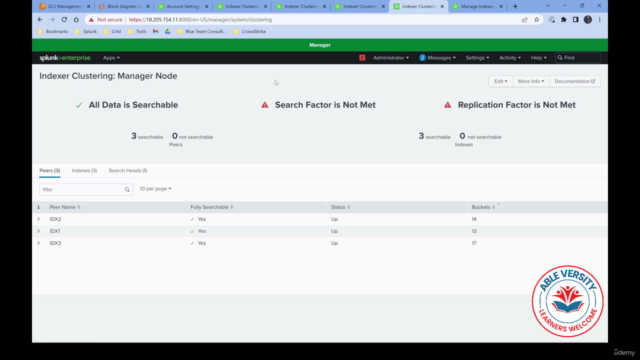Image resolution: width=640 pixels, height=360 pixels.
Task: Select the Peers (3) tab
Action: [49, 171]
